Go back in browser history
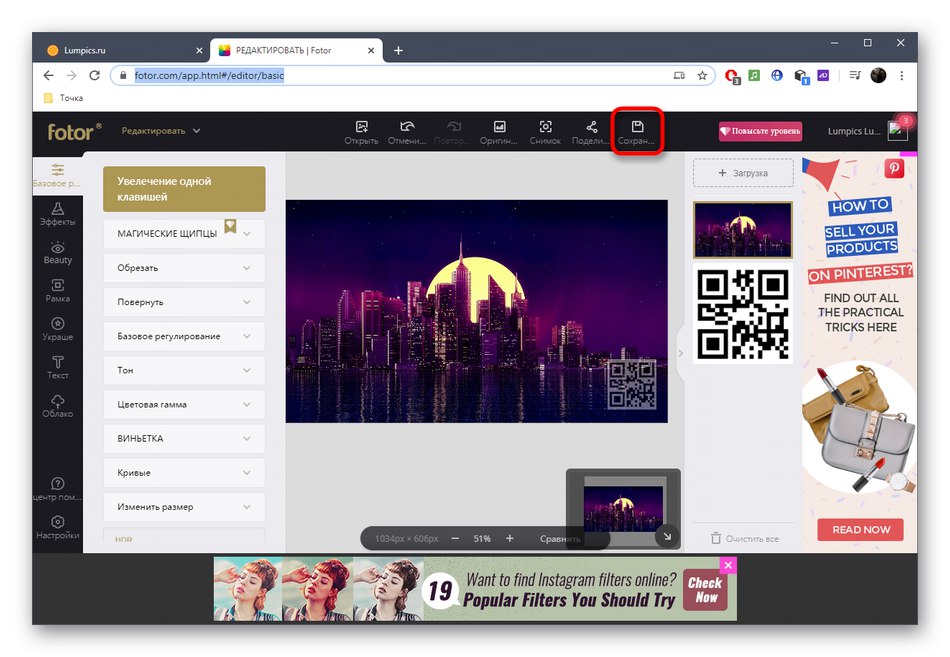 pos(48,76)
